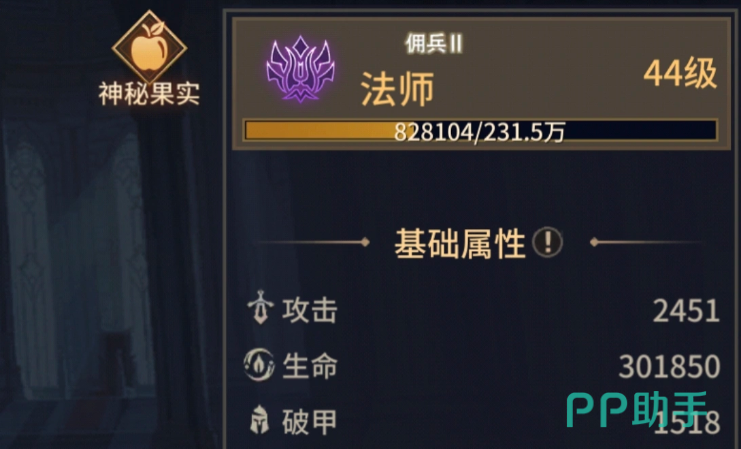Click the flame icon beside 生命
741x449 pixels.
(x=259, y=365)
